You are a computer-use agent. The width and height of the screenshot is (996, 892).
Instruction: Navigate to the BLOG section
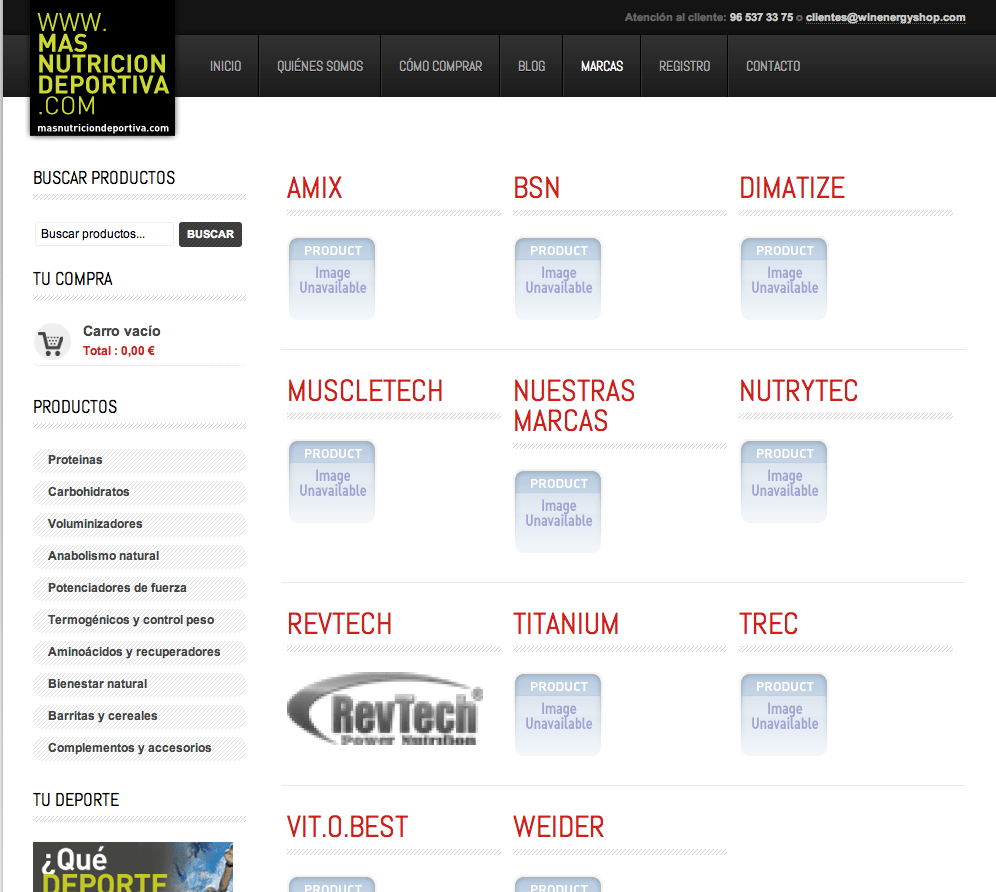(532, 66)
